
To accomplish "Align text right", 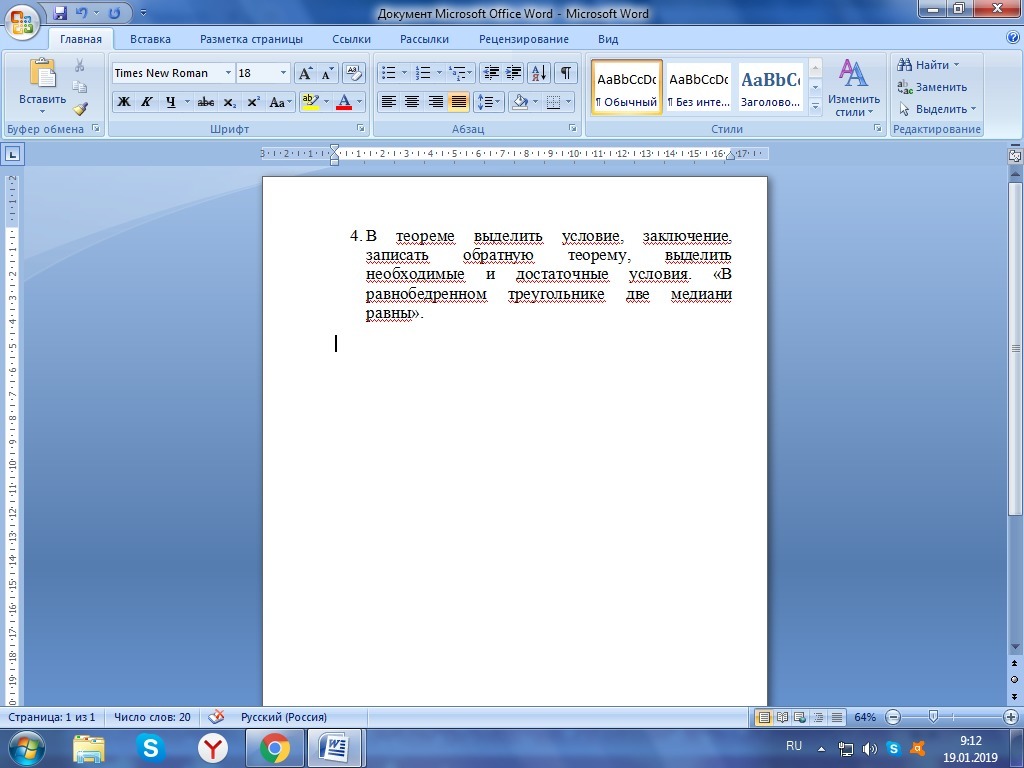I will (435, 102).
